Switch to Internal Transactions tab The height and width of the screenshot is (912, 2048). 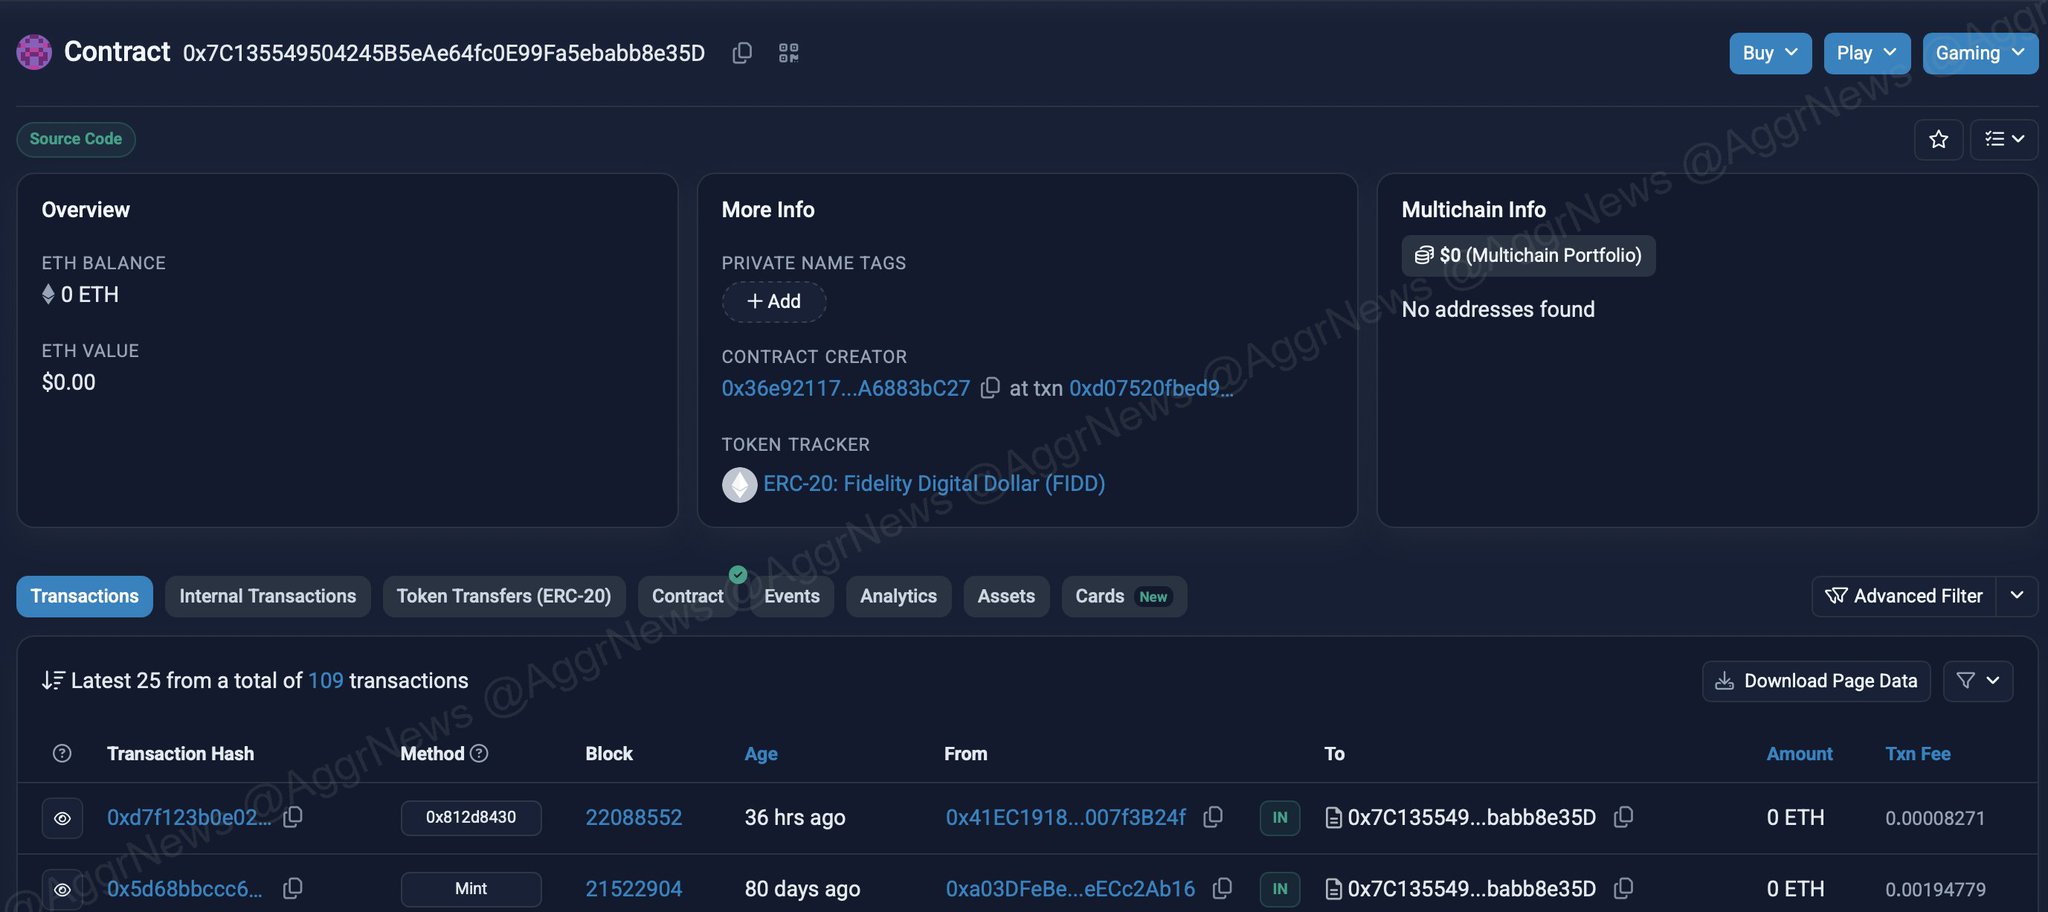point(267,596)
